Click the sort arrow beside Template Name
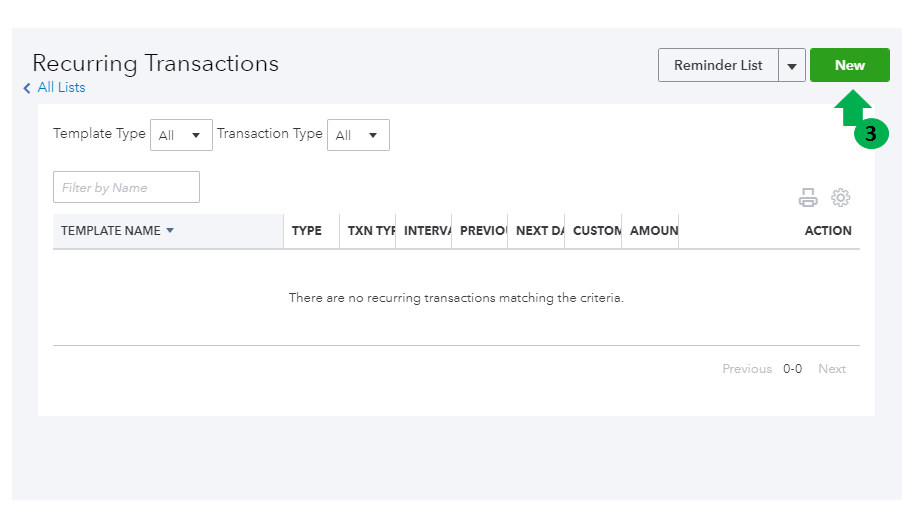This screenshot has height=531, width=919. (170, 231)
